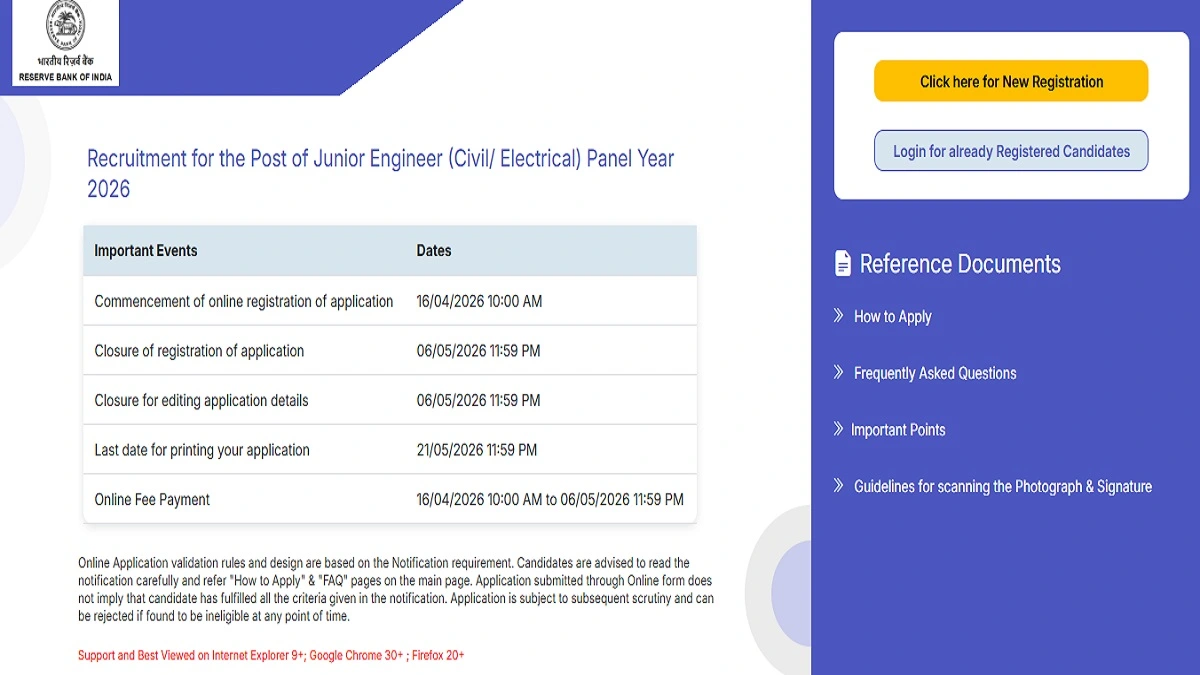Click the chevron icon beside Important Points
Screen dimensions: 1200x675
click(836, 429)
